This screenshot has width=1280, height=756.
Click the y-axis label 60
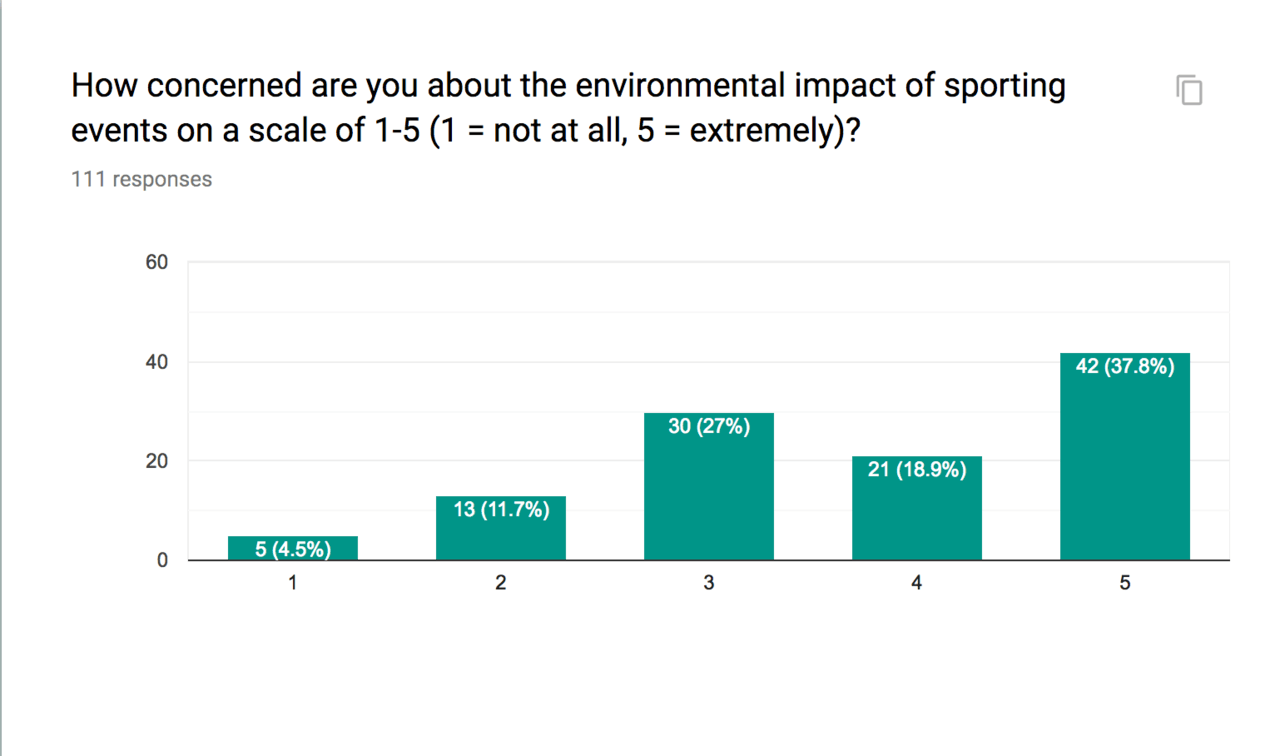tap(157, 263)
